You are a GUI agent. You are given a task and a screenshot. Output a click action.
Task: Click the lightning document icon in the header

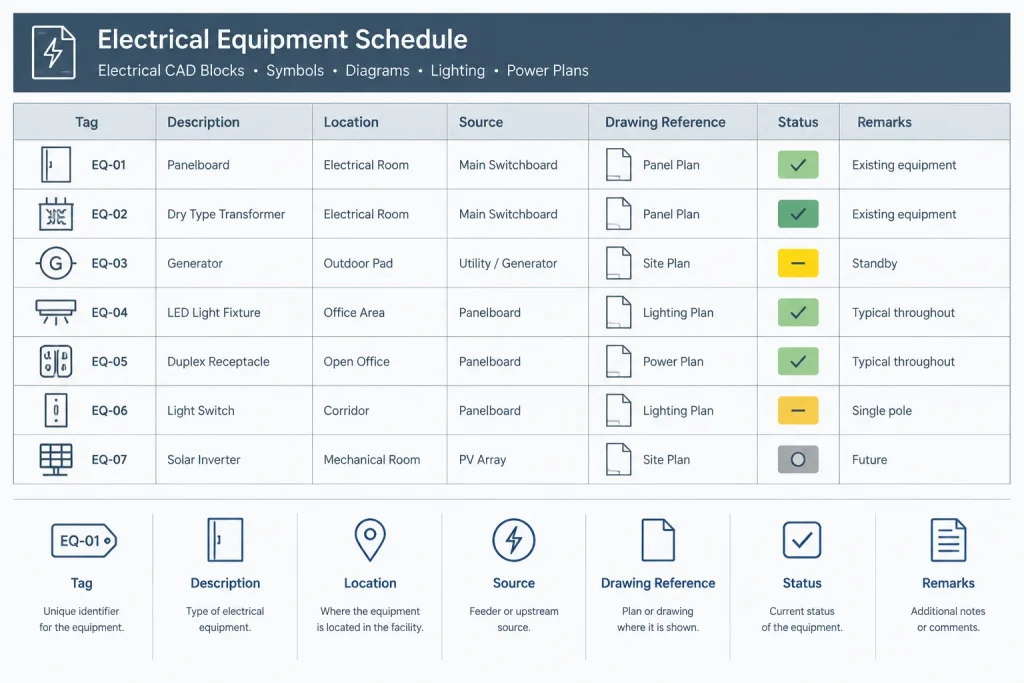click(54, 52)
